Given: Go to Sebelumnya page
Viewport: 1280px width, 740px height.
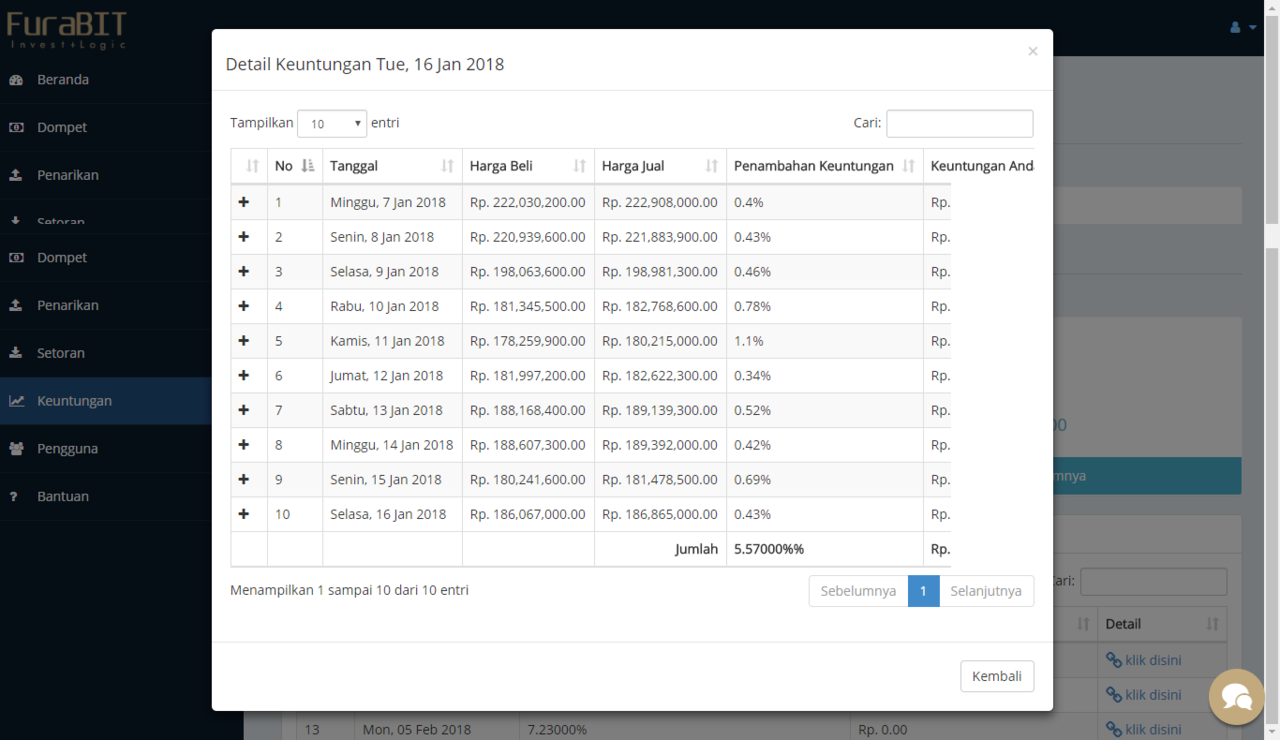Looking at the screenshot, I should 858,591.
